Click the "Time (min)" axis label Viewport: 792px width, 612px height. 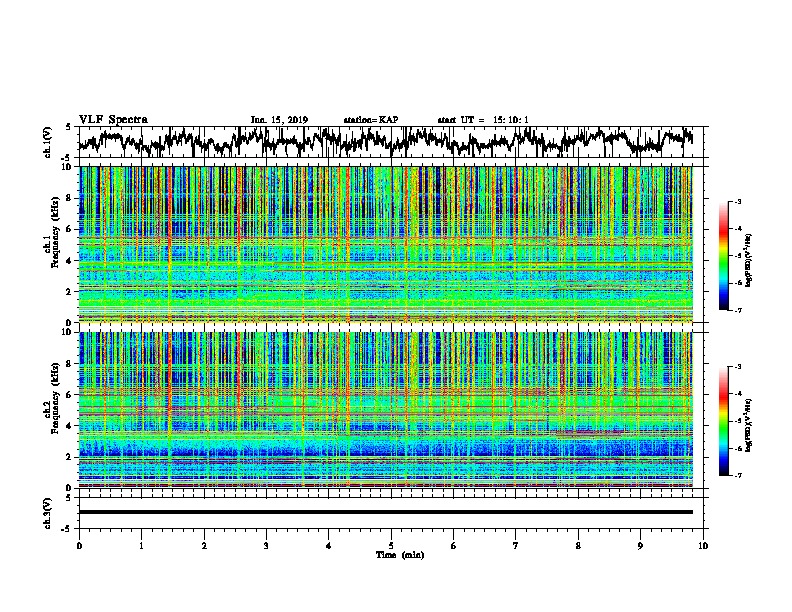tap(400, 555)
